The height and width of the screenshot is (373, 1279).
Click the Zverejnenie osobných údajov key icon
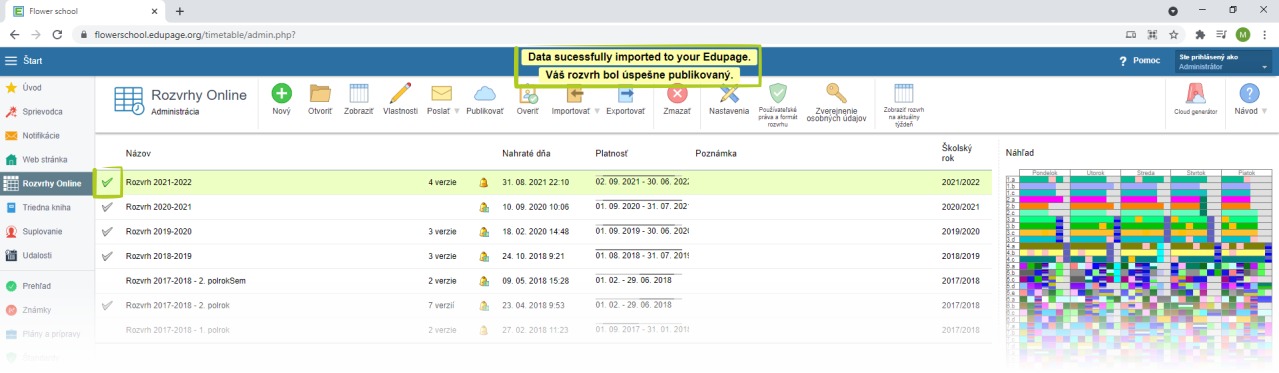pos(835,94)
